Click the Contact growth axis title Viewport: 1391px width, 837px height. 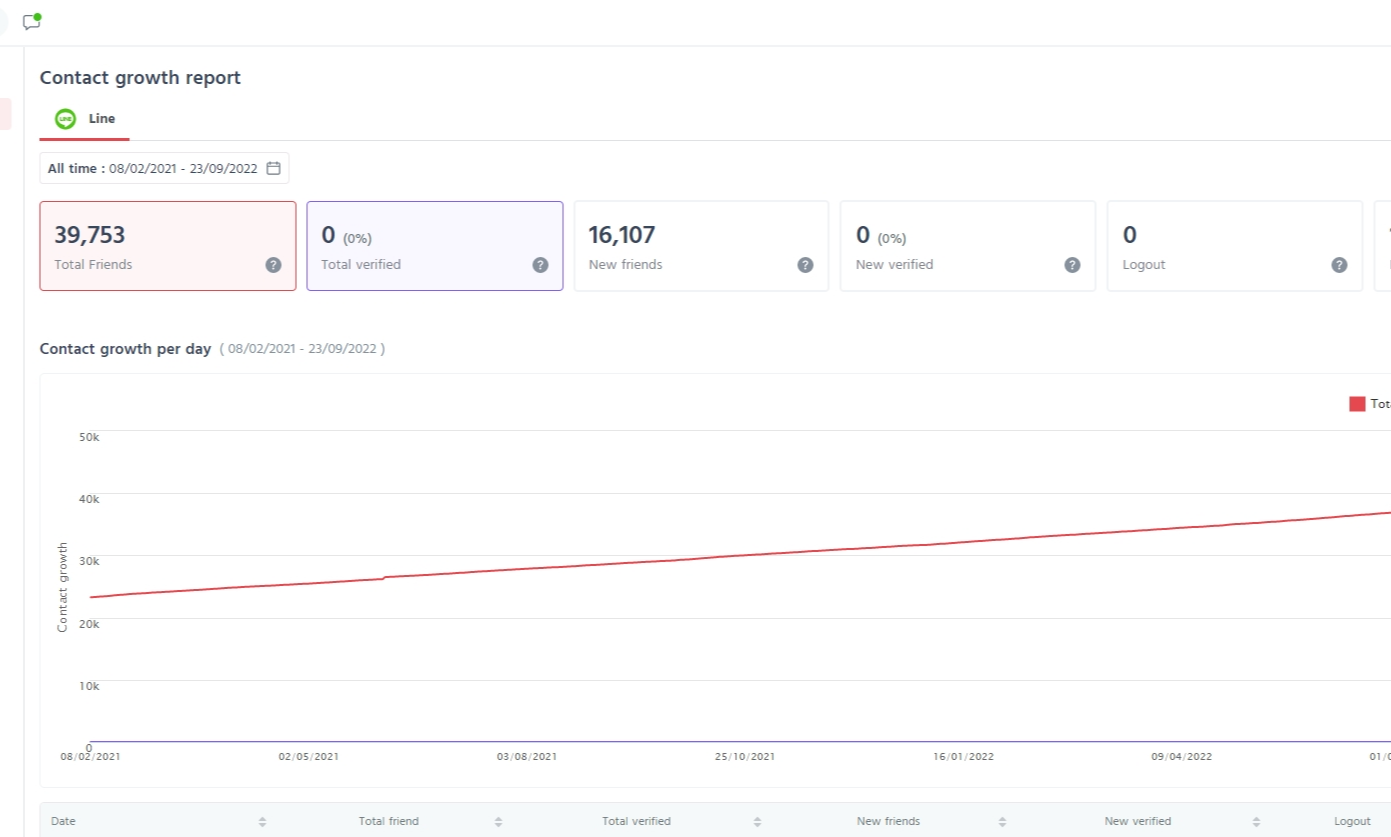[63, 587]
